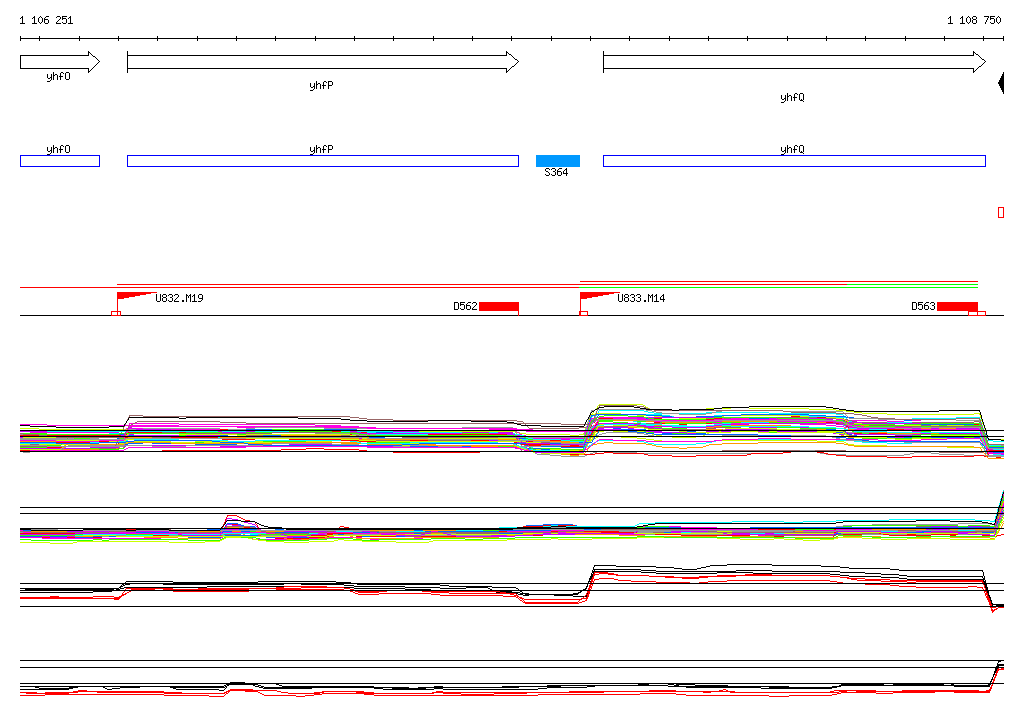This screenshot has width=1024, height=714.
Task: Click the D563 label text
Action: (923, 306)
